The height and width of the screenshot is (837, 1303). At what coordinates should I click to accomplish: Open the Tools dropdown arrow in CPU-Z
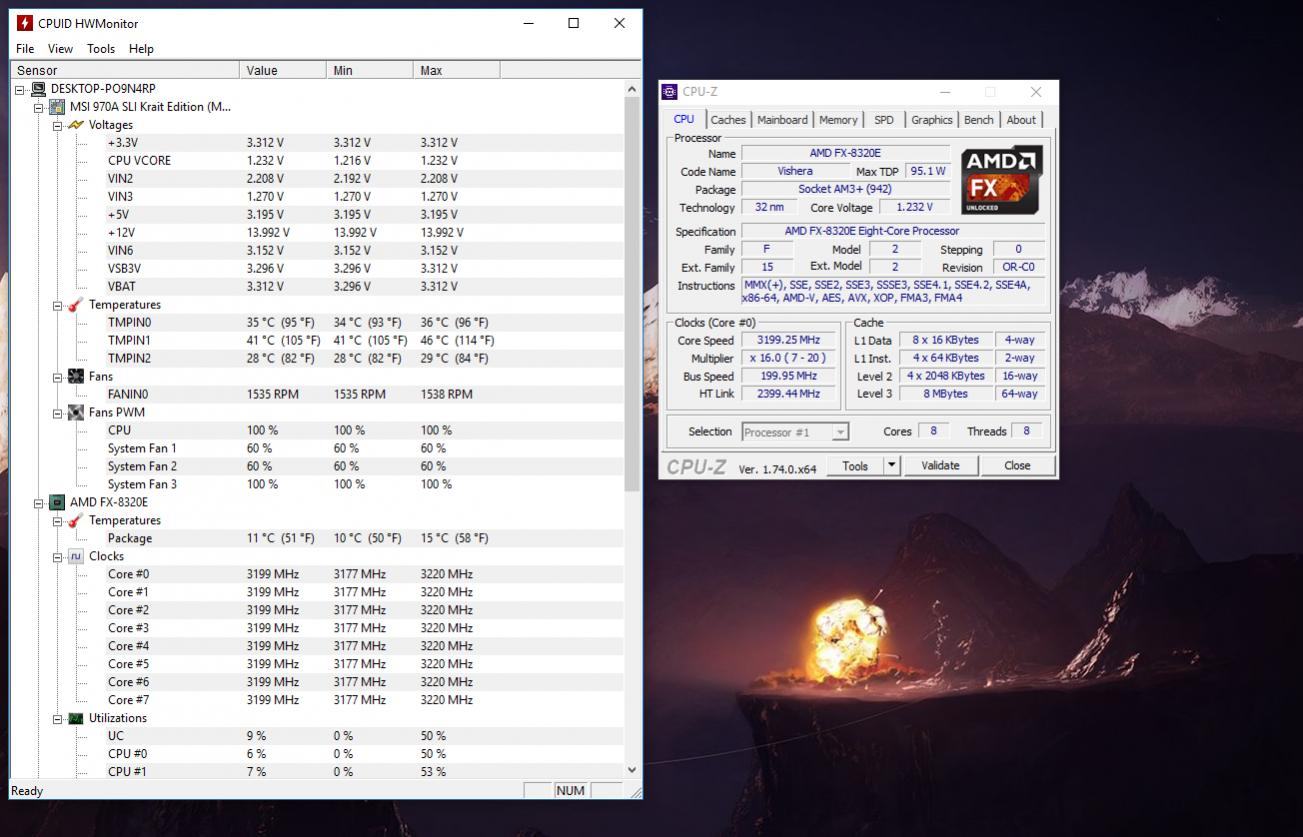tap(892, 465)
